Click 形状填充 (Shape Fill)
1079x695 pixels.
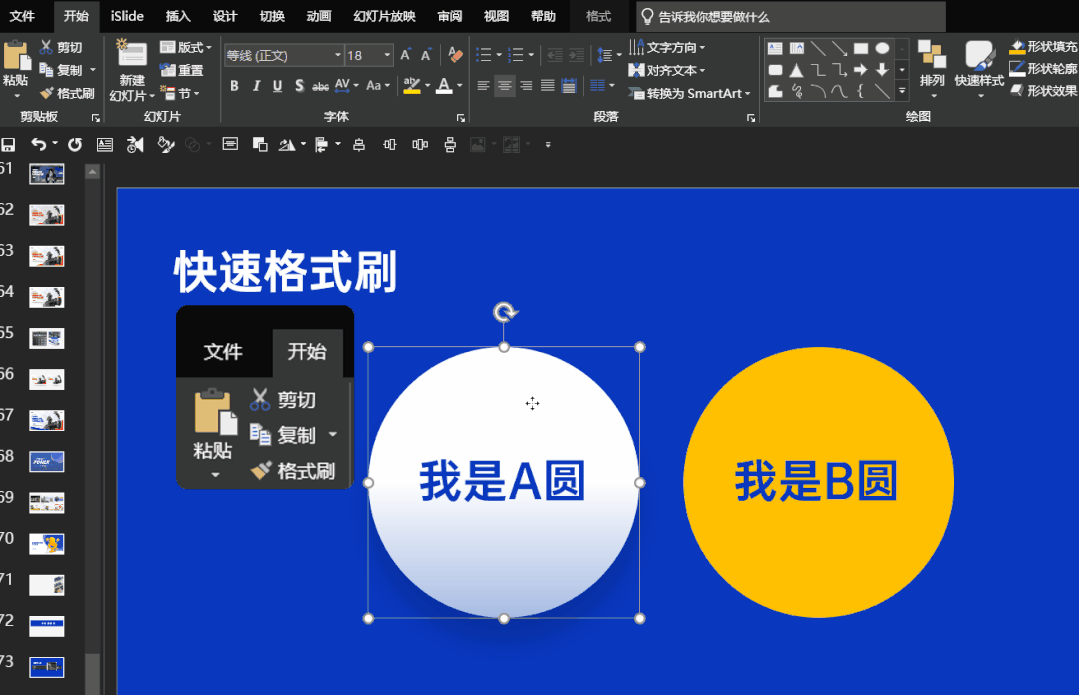click(1043, 46)
